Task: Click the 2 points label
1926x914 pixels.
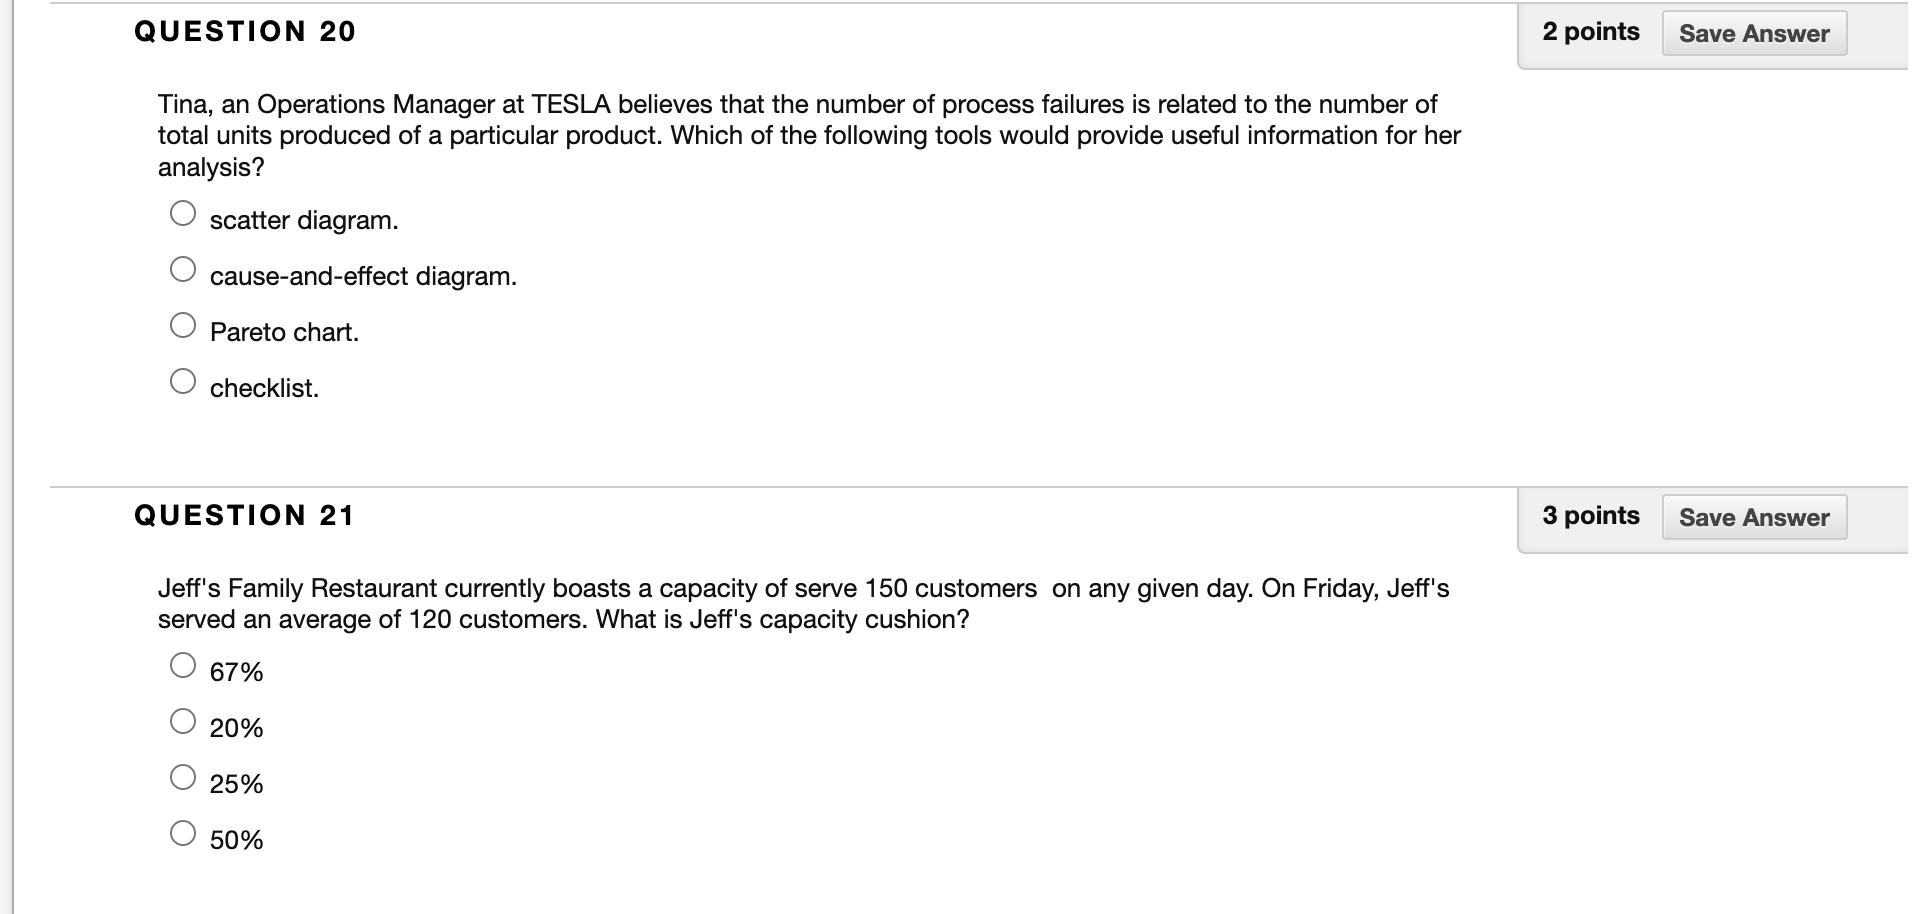Action: pos(1590,31)
